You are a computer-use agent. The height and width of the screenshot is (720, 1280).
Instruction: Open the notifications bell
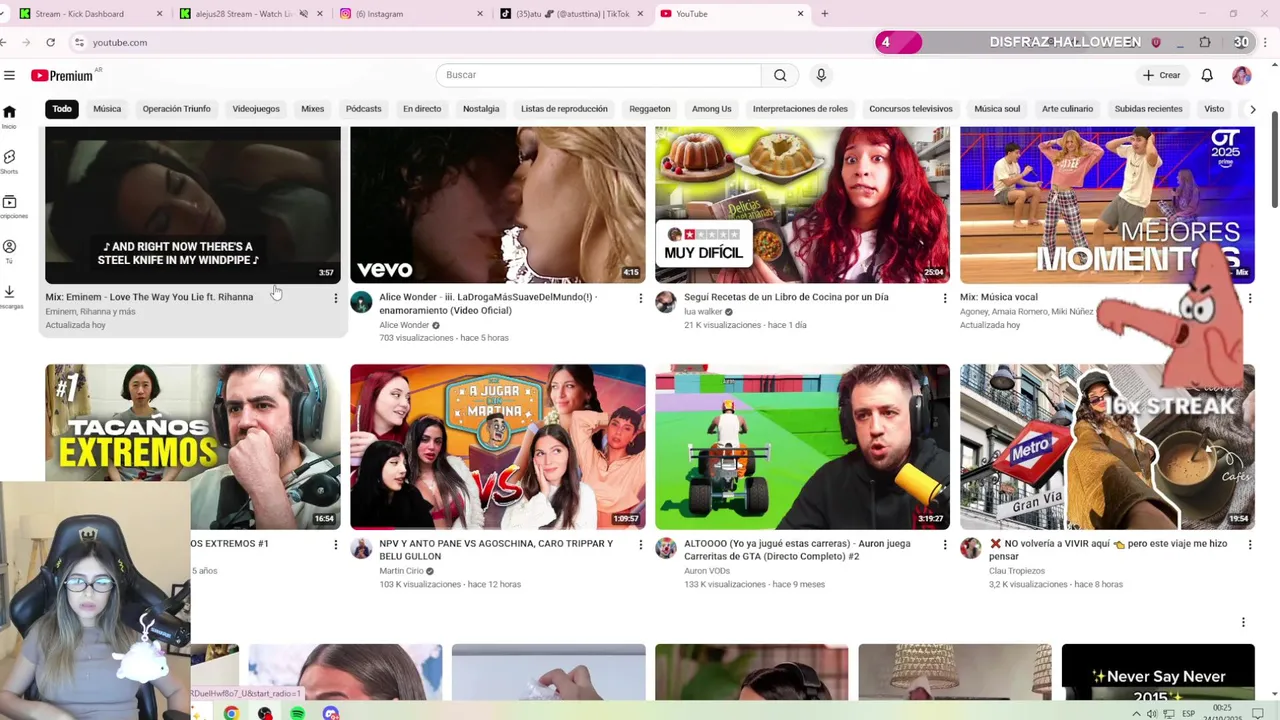(1207, 75)
